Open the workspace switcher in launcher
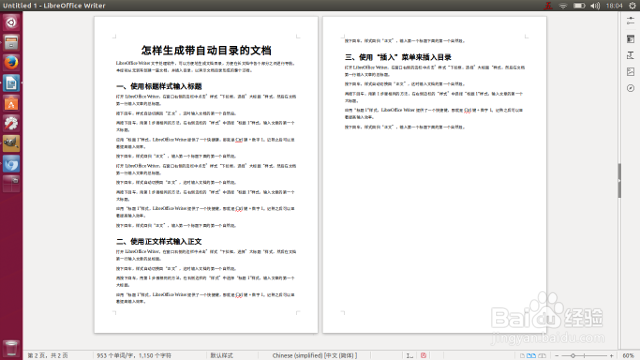640x360 pixels. coord(11,184)
